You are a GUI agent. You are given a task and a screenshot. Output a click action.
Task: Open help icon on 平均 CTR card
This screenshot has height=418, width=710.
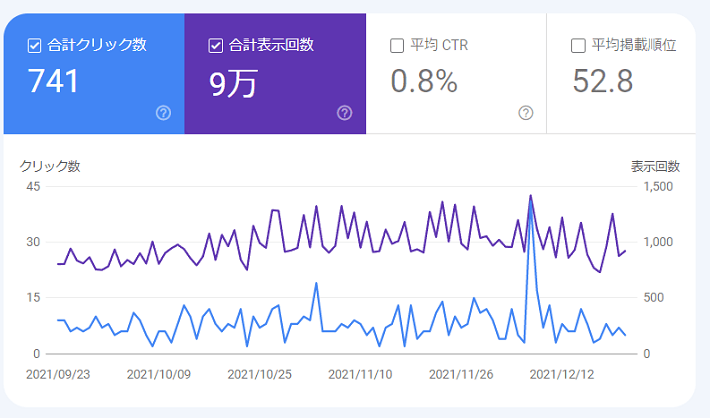pos(526,113)
